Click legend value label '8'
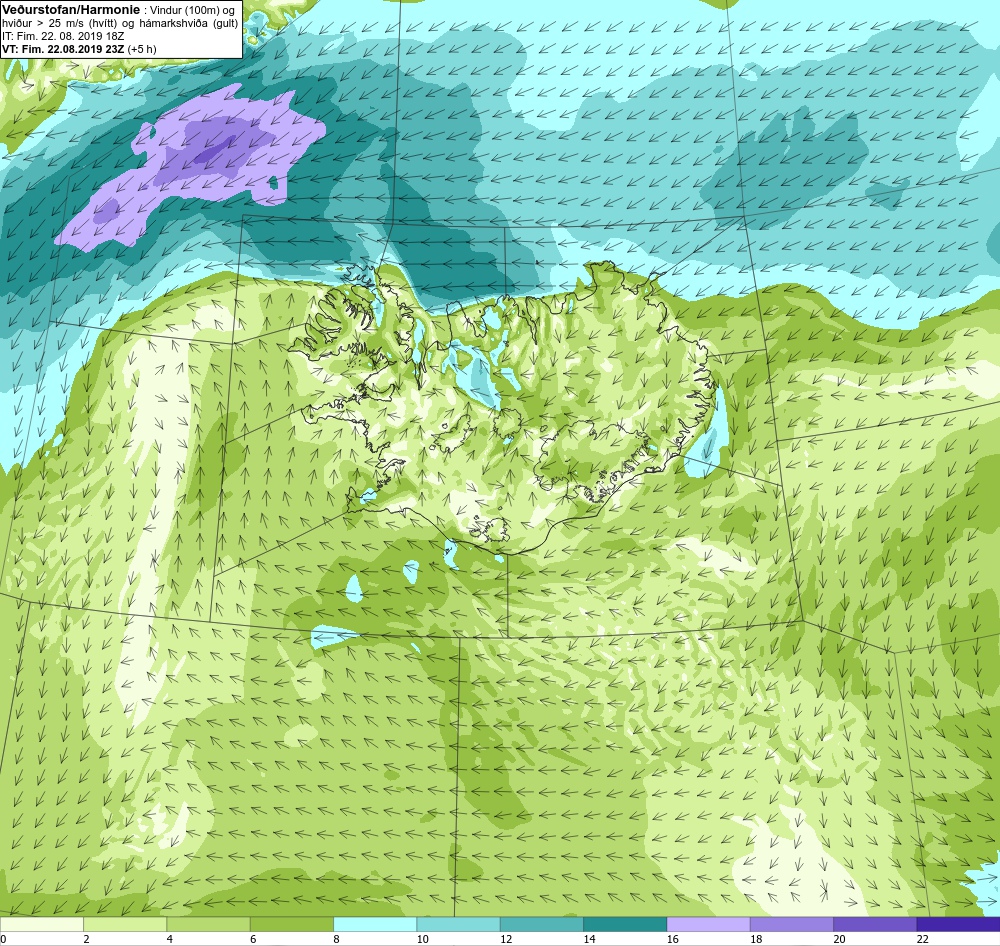Viewport: 1000px width, 946px height. (x=336, y=939)
